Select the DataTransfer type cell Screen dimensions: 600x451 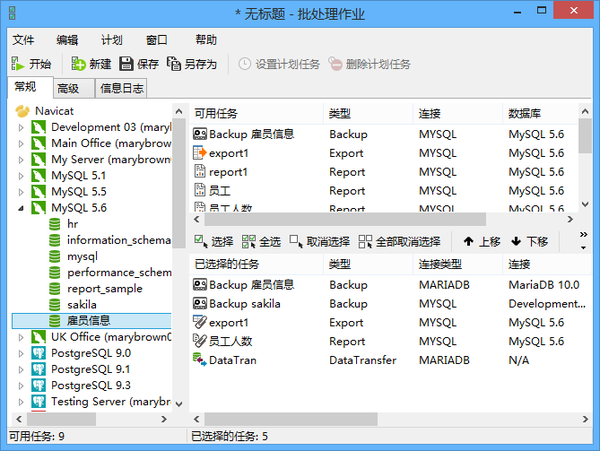[x=363, y=360]
